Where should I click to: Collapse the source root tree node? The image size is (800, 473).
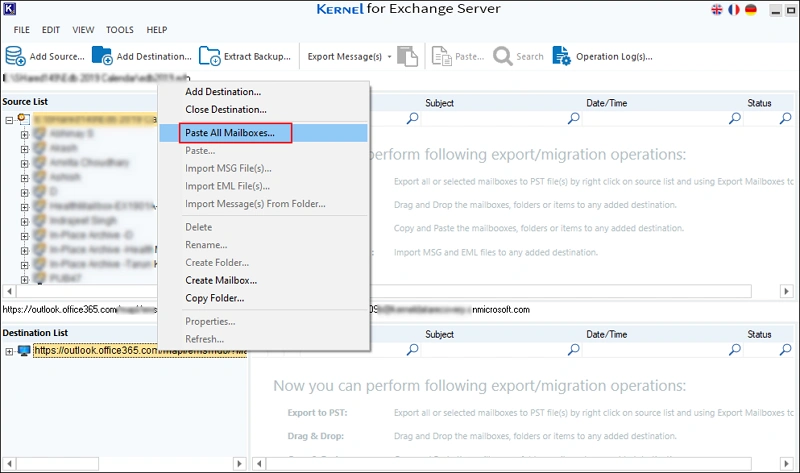coord(9,120)
